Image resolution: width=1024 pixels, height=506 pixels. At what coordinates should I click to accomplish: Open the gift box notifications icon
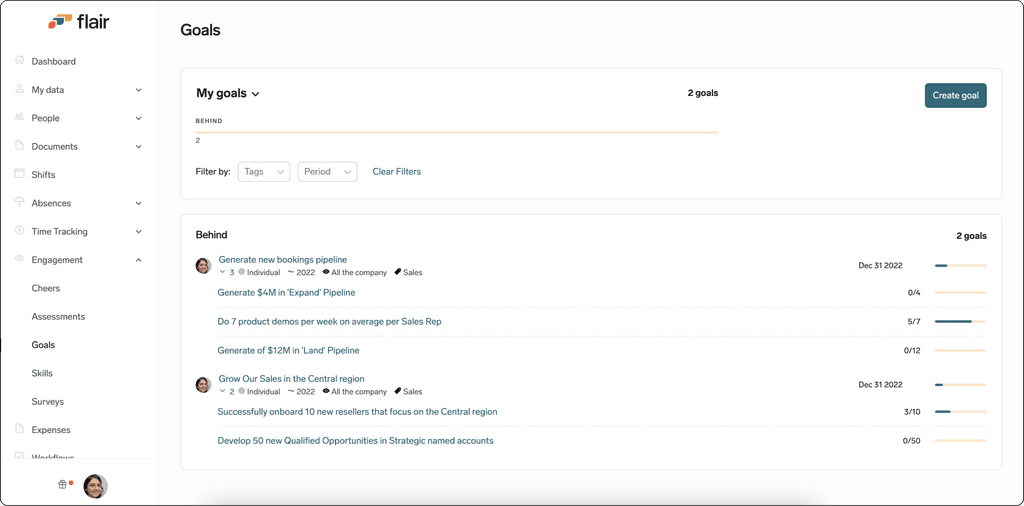coord(63,484)
